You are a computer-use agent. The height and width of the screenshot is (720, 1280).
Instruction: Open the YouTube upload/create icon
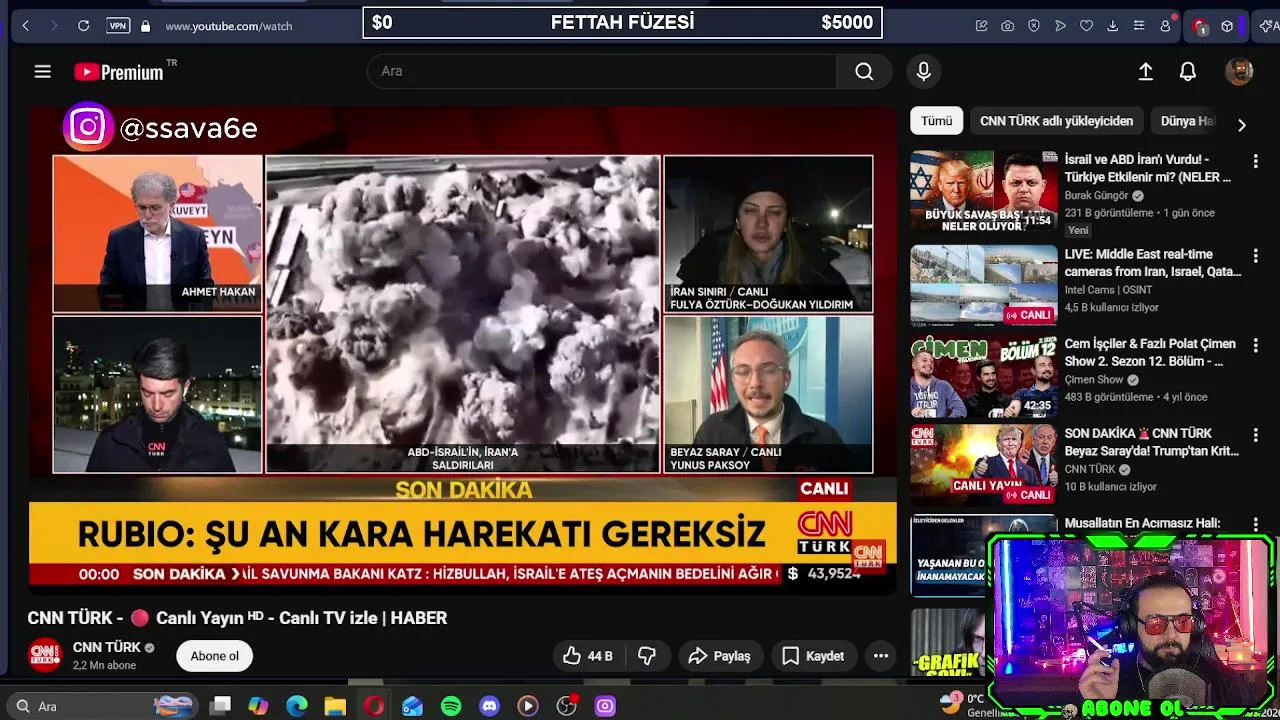(x=1146, y=72)
